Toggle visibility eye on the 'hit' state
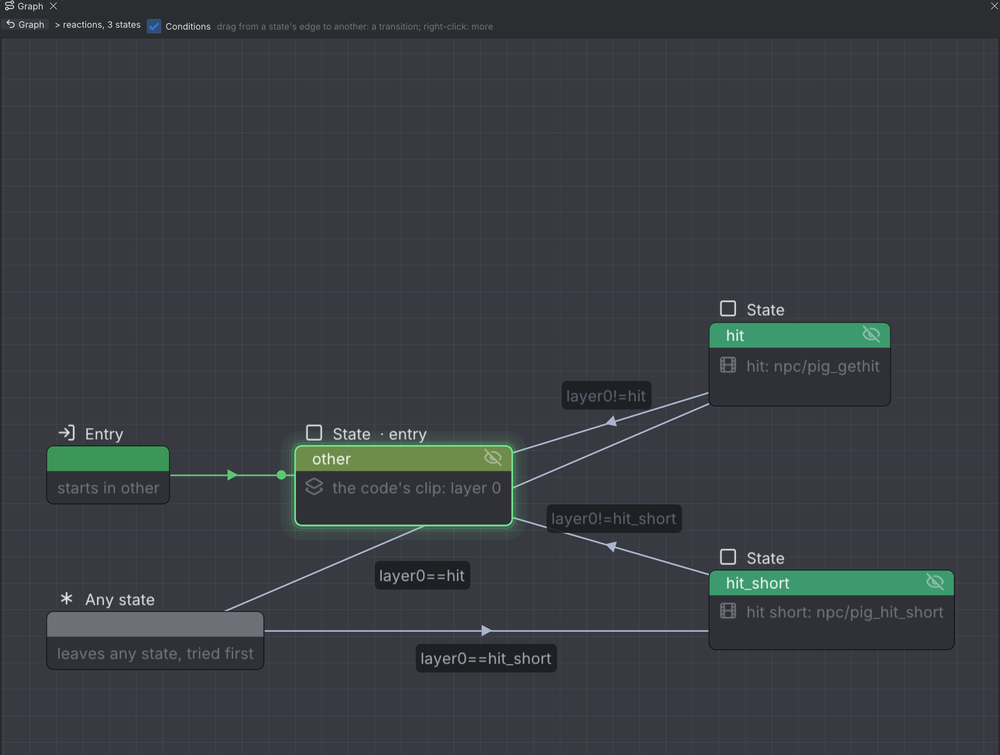 [871, 334]
